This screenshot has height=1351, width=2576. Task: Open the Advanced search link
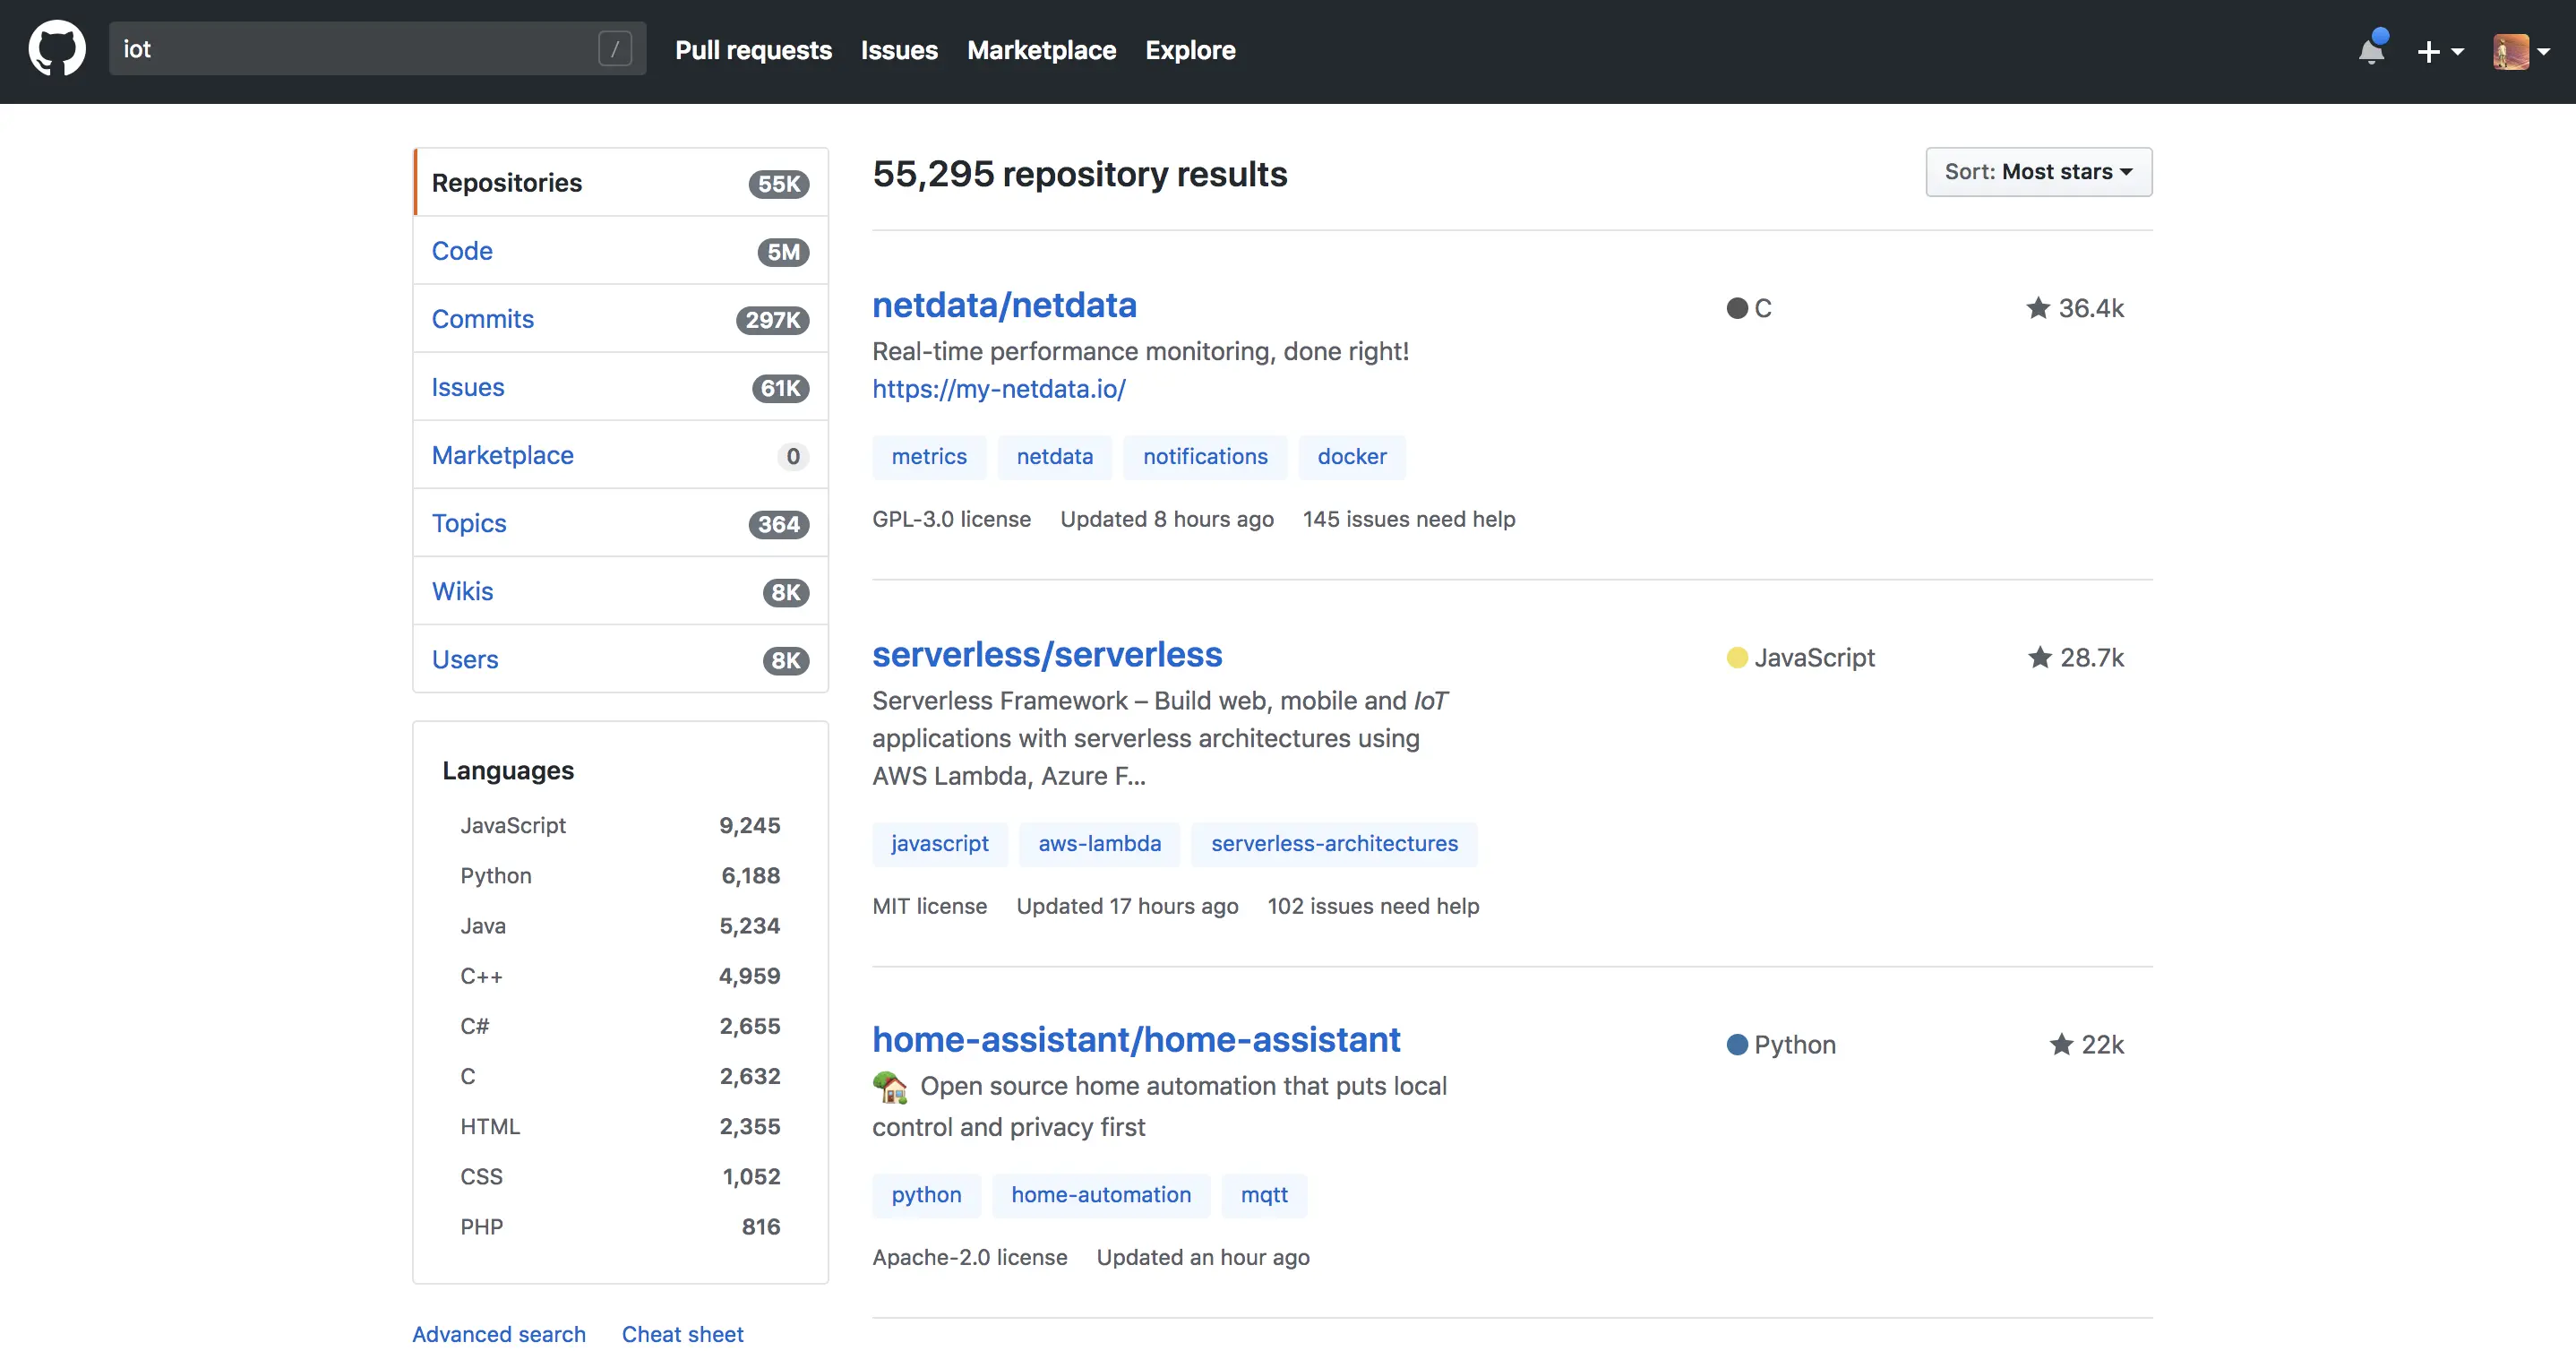(499, 1334)
